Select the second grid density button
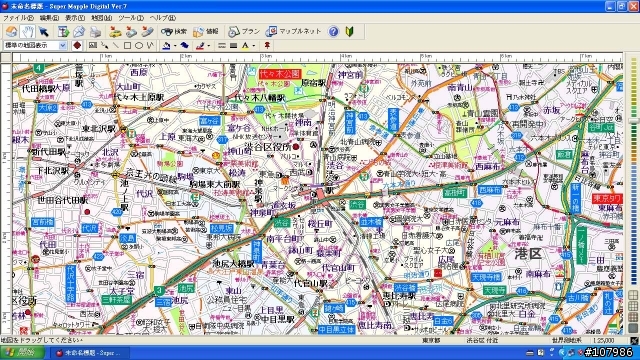 [633, 307]
